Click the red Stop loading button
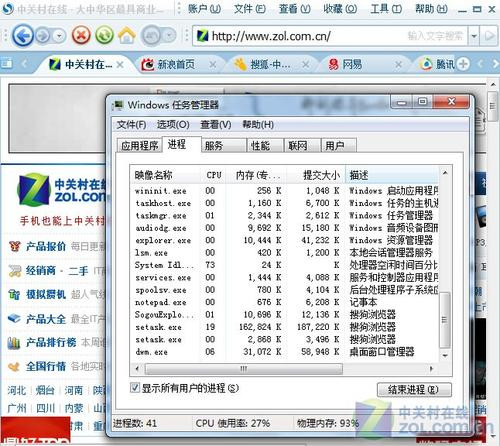The width and height of the screenshot is (500, 446). (81, 35)
